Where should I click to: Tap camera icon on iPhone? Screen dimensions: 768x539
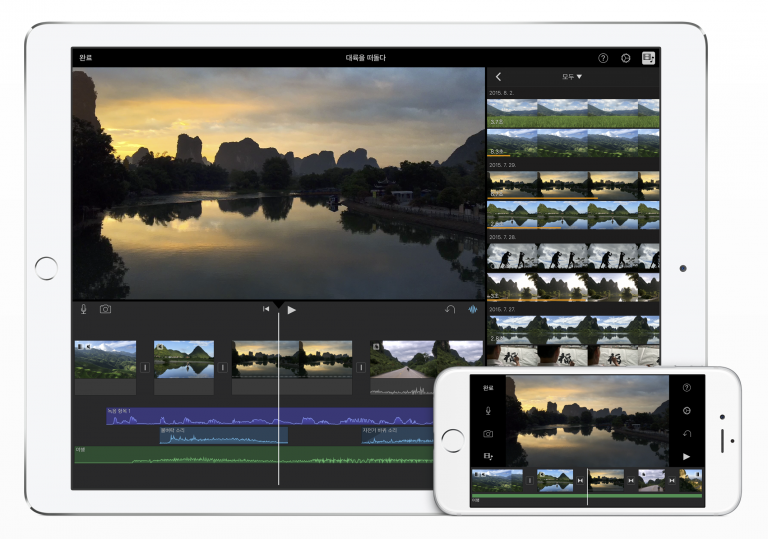pyautogui.click(x=488, y=434)
